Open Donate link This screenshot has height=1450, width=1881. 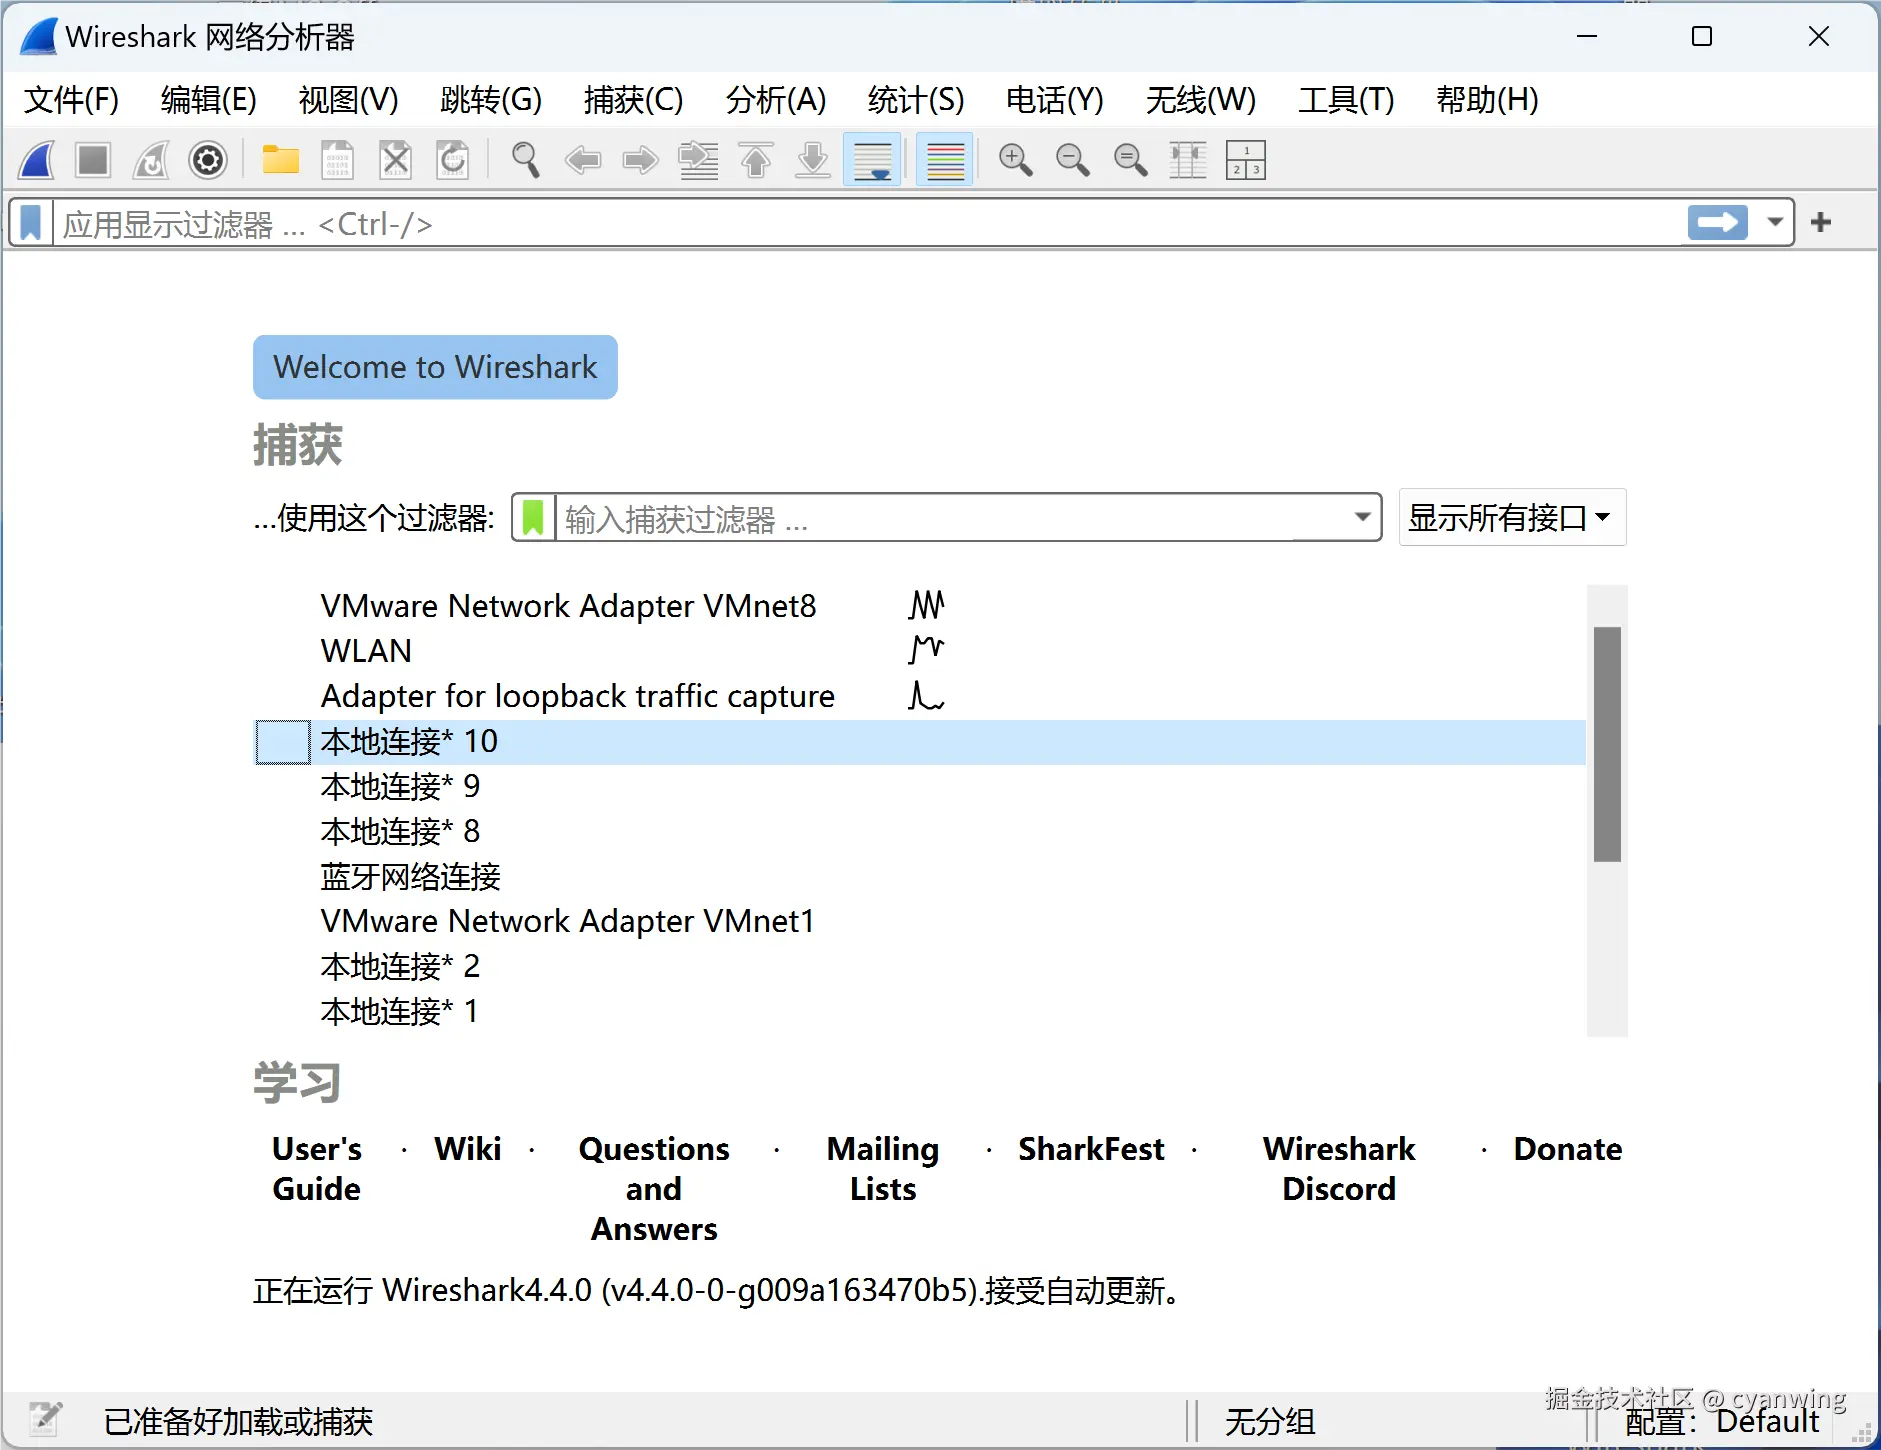click(x=1567, y=1149)
